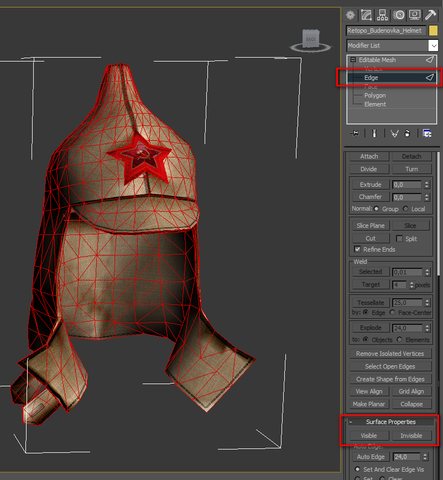Open the Utilities hammer icon

[431, 15]
